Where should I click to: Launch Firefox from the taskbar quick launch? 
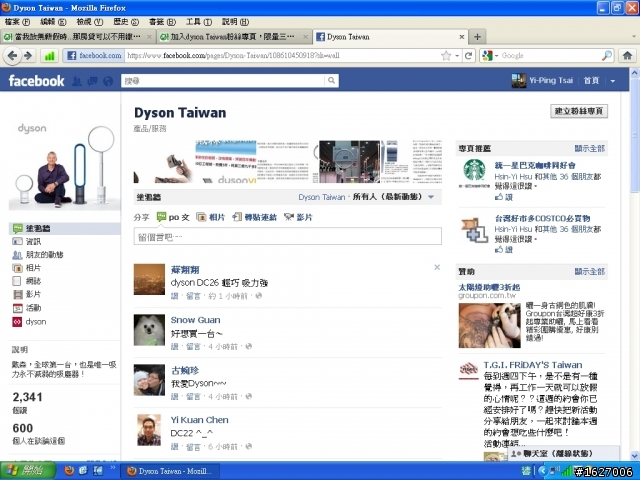point(69,471)
